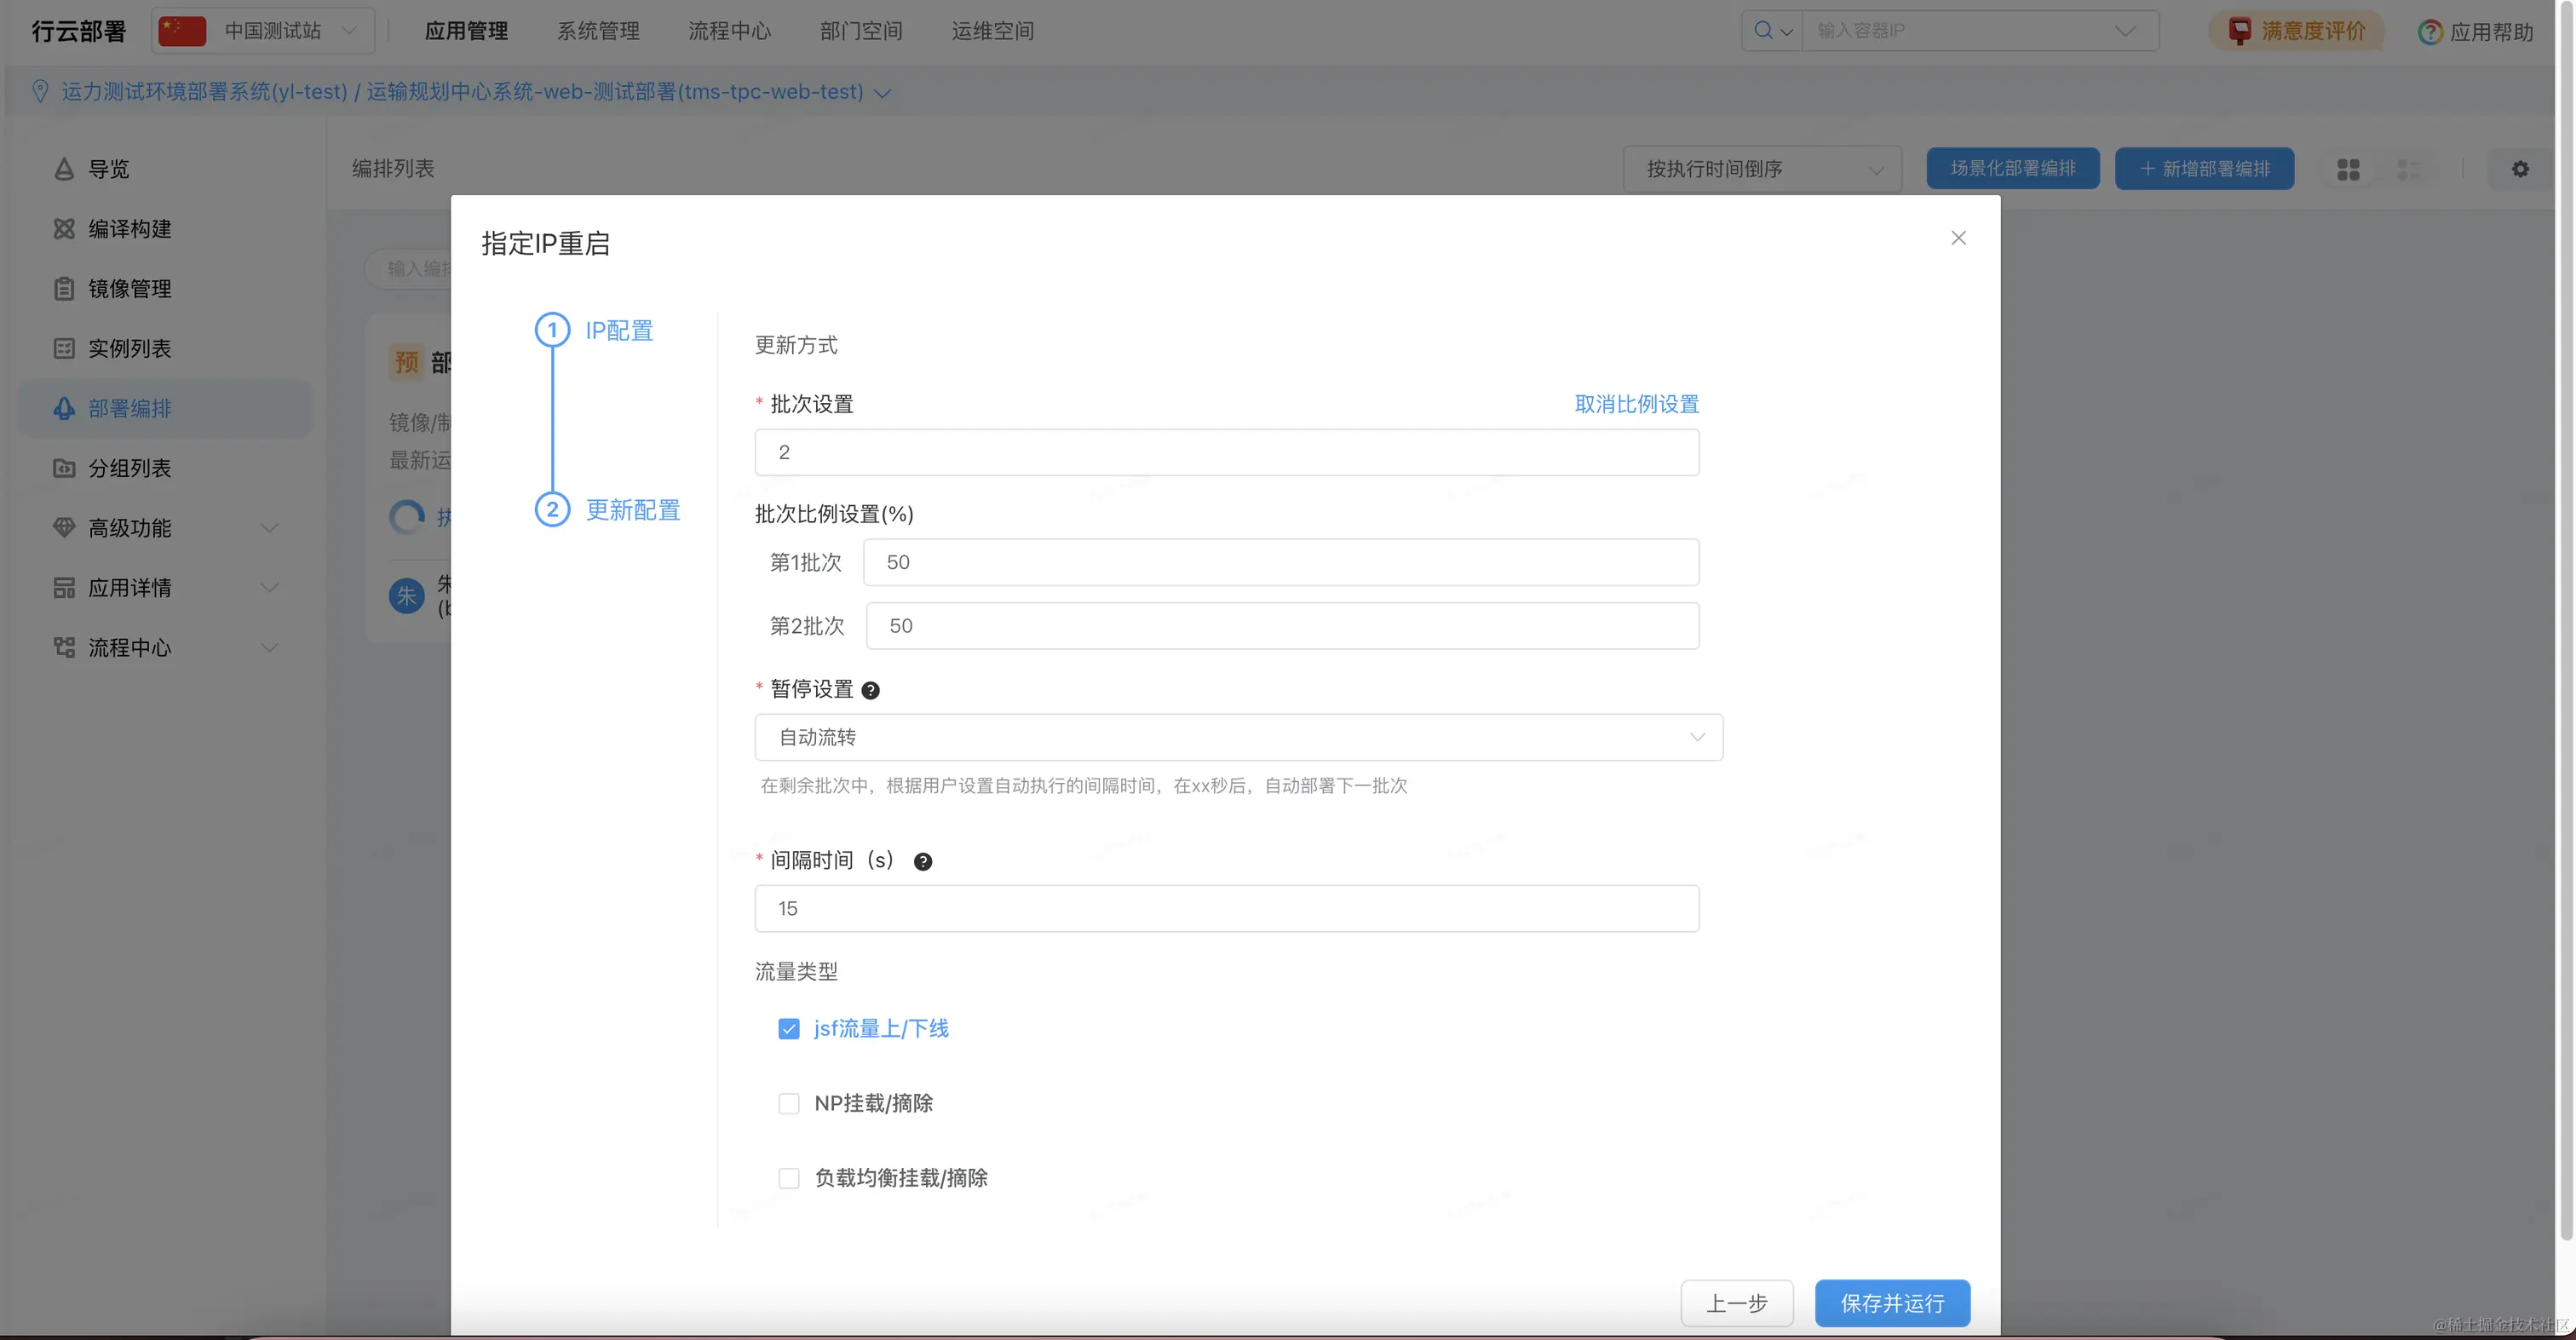Open the 中国测试站 site selector

click(x=264, y=31)
